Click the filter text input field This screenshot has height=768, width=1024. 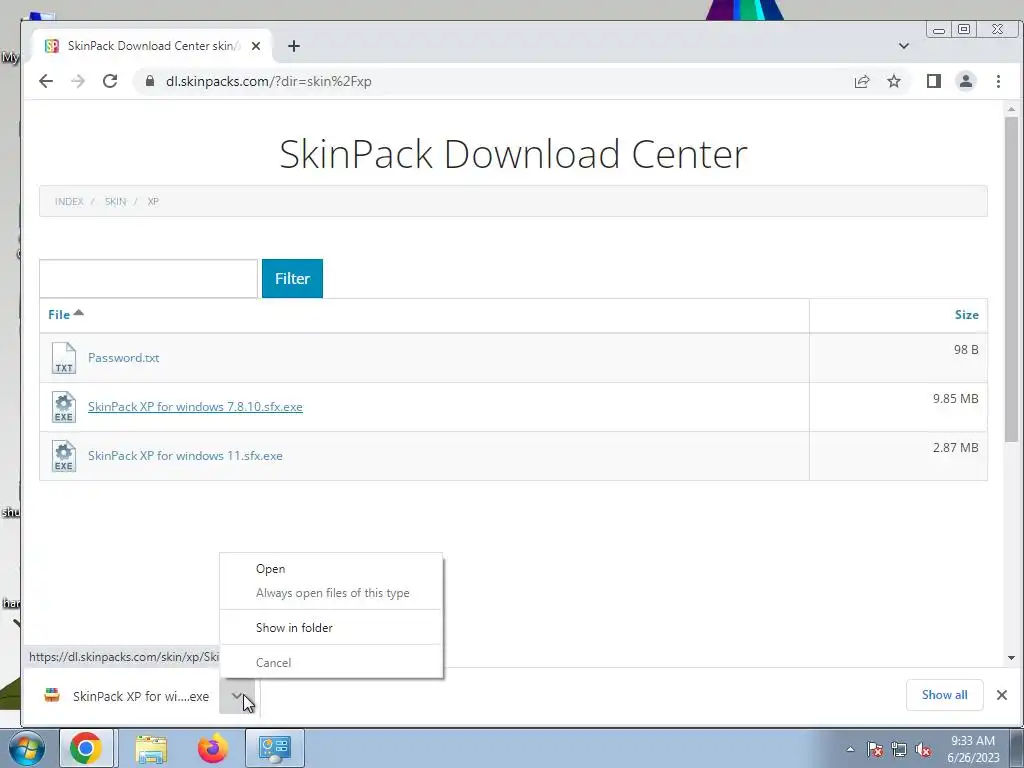[148, 278]
